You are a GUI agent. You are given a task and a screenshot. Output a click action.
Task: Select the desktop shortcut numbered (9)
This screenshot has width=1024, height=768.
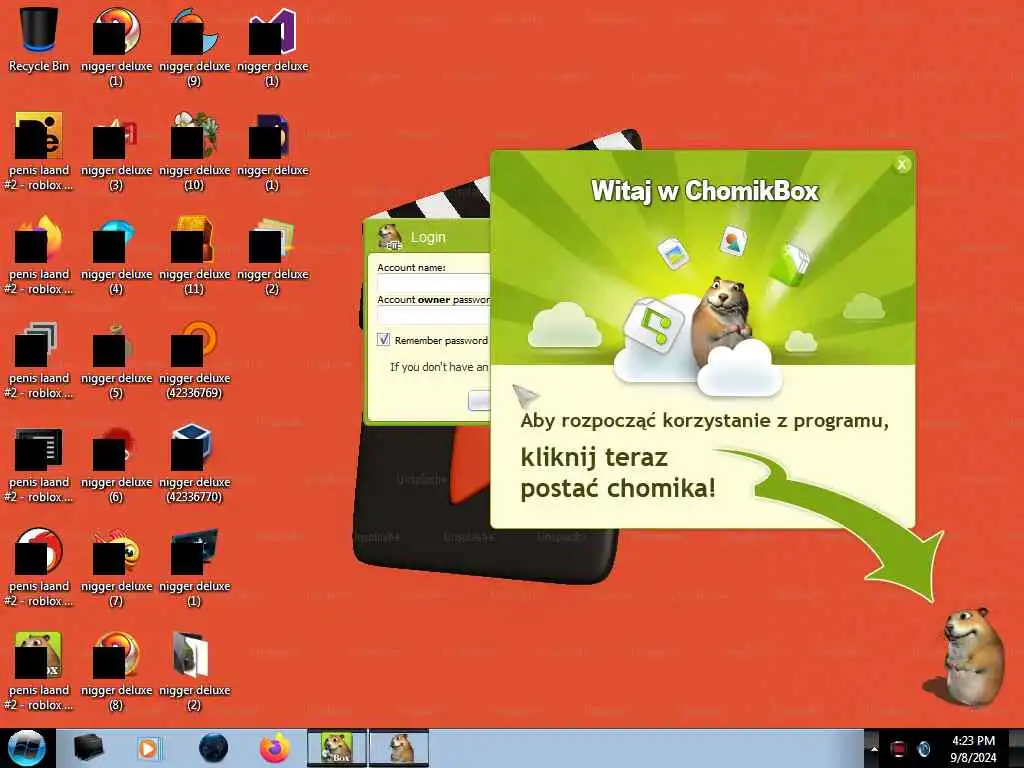coord(195,46)
